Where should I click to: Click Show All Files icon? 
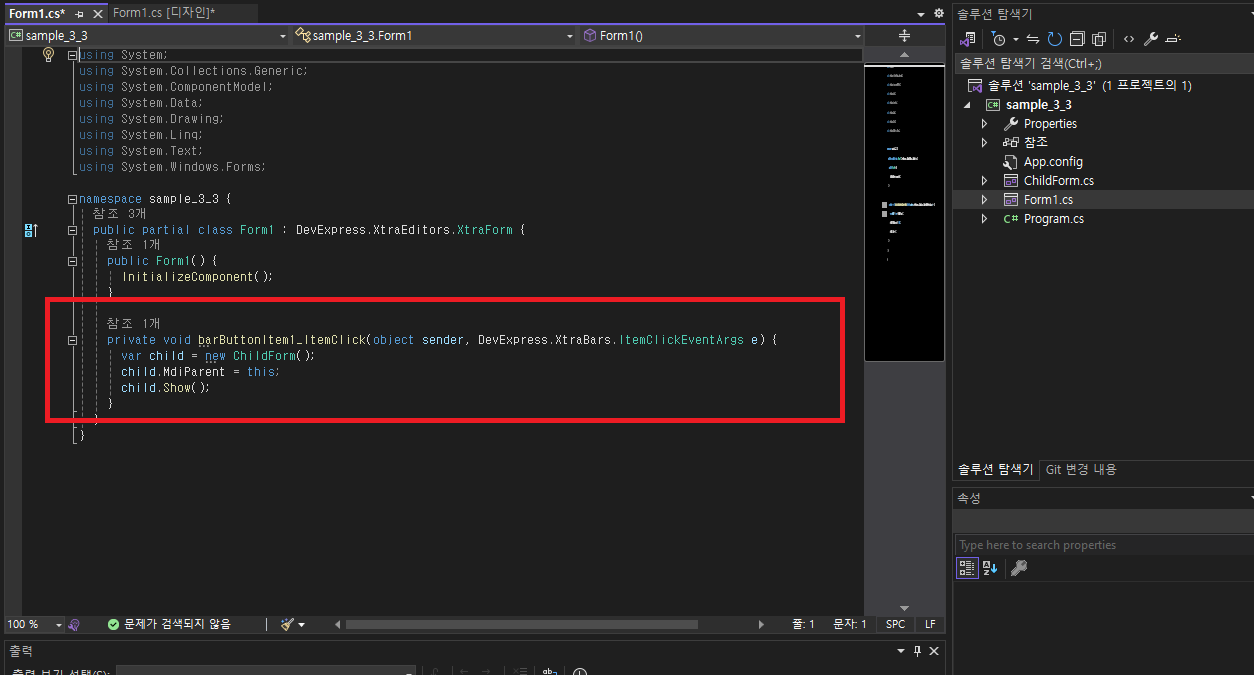(1099, 39)
